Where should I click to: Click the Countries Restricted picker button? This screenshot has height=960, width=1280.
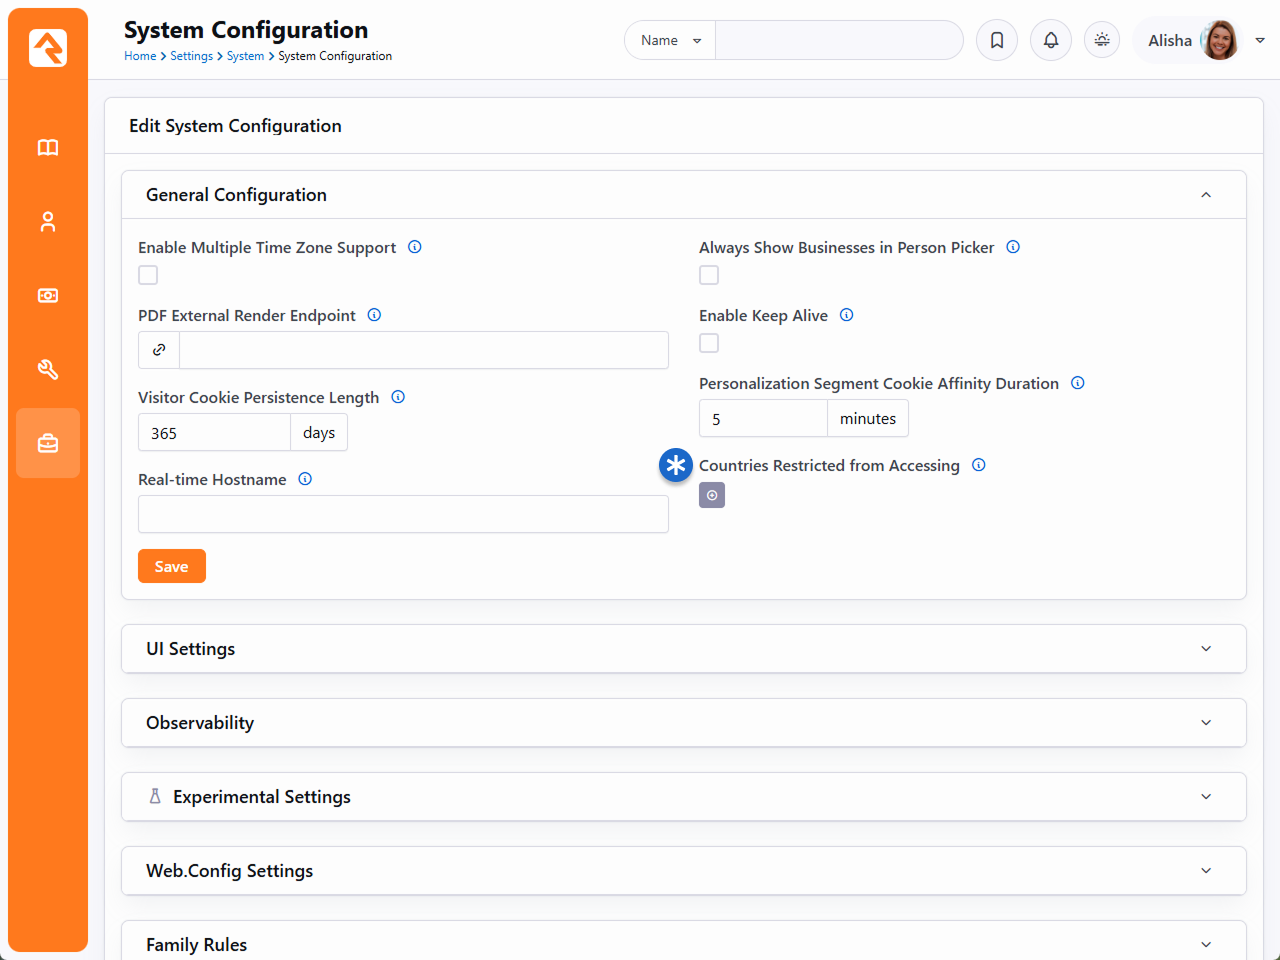pyautogui.click(x=712, y=495)
